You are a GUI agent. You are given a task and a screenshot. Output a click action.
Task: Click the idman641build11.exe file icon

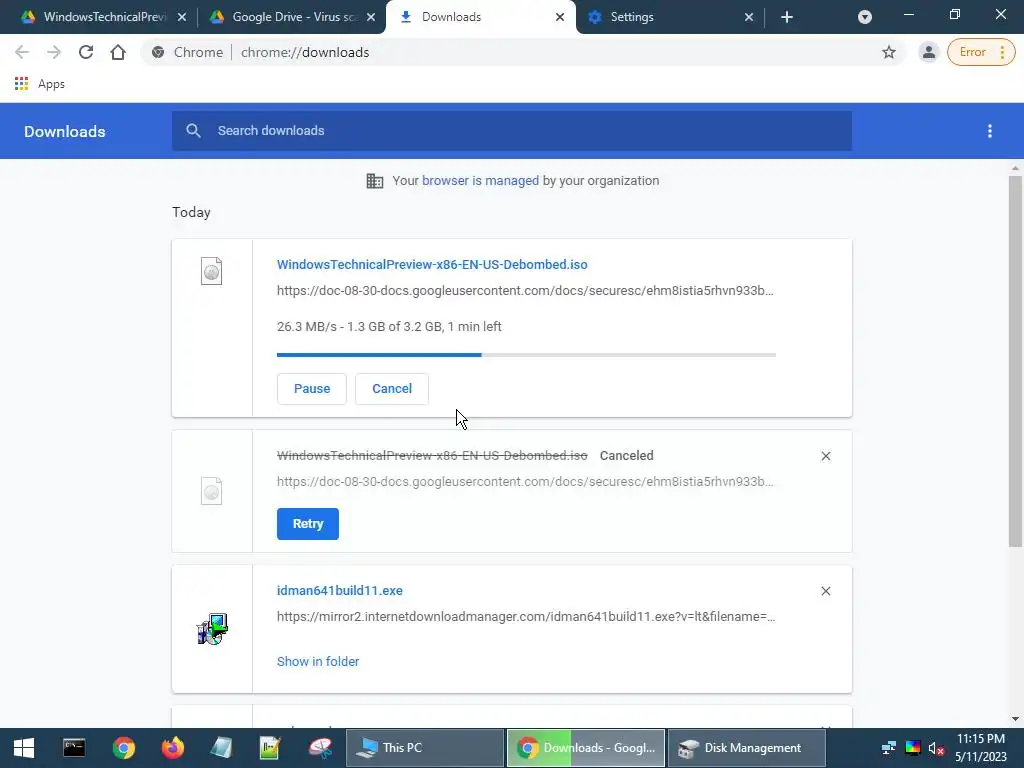(x=212, y=629)
